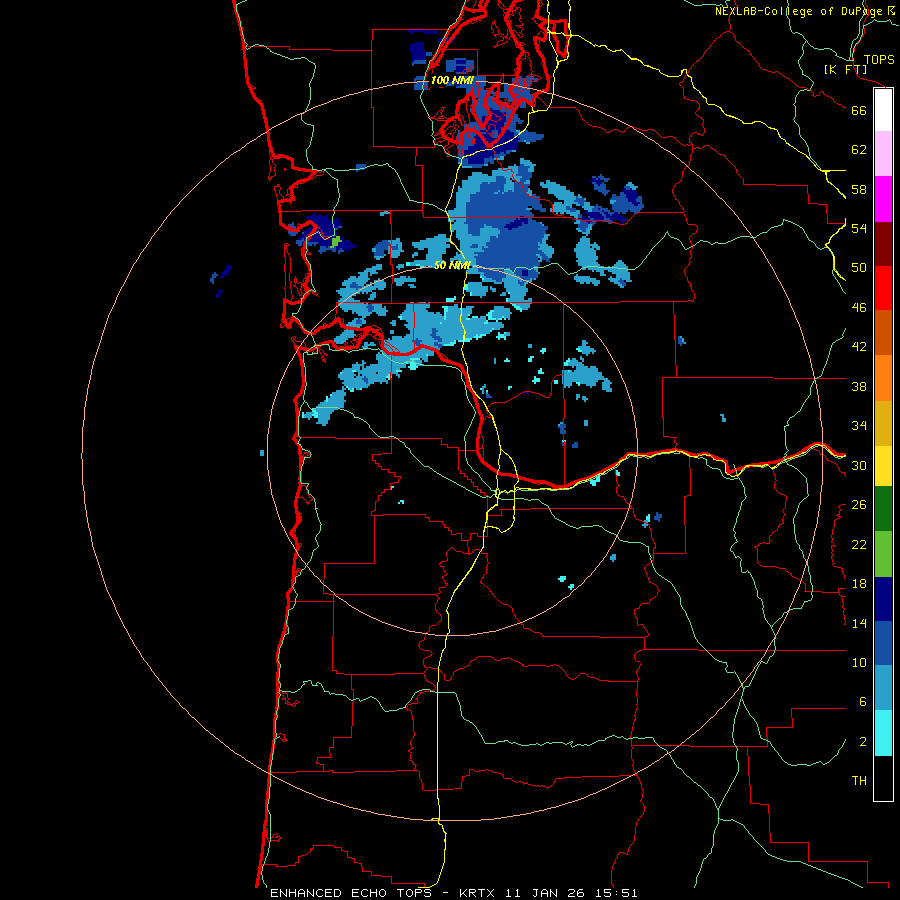Select the 30 legend value
The width and height of the screenshot is (900, 900).
859,465
